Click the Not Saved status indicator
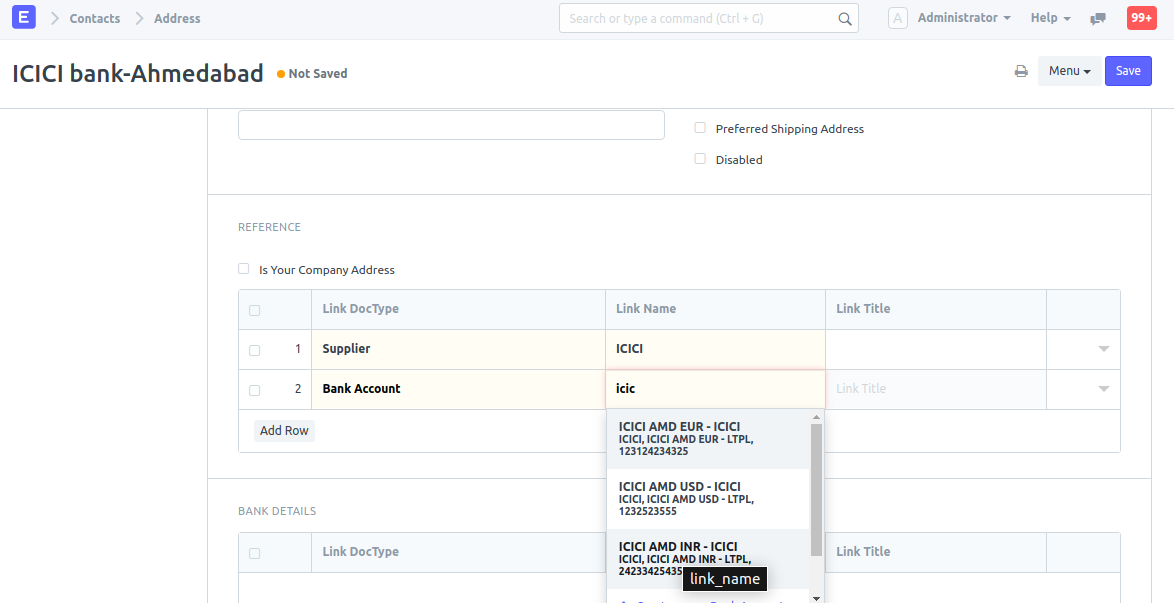 [312, 73]
